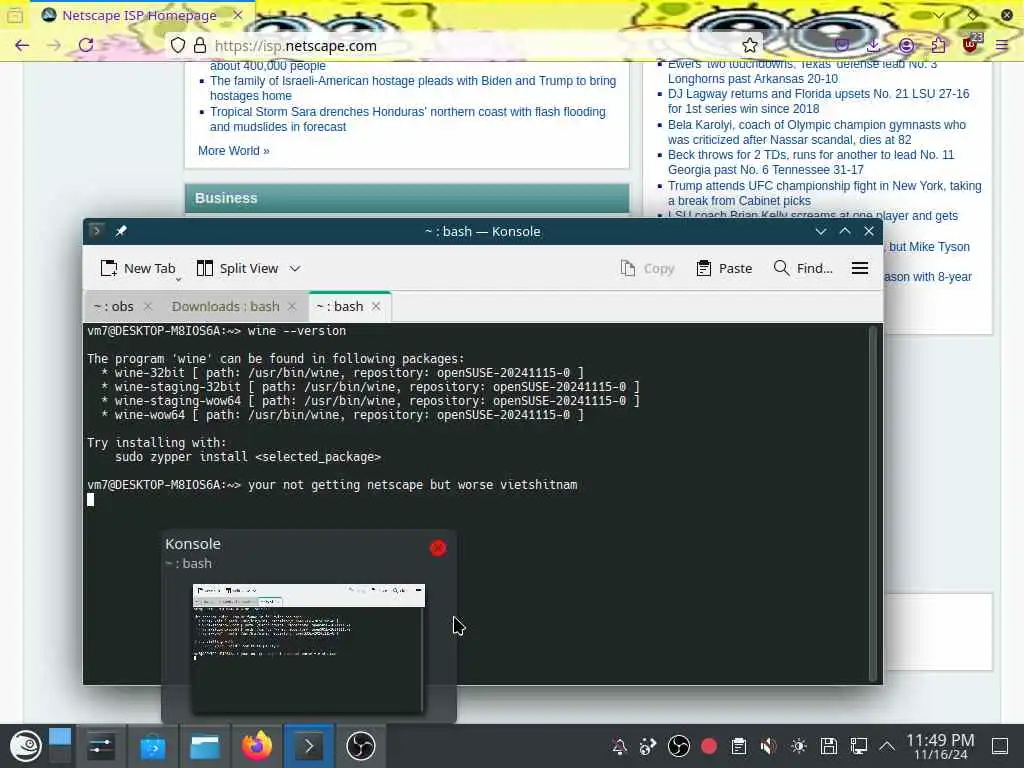Open Tropical Storm Sara Honduras headline
This screenshot has height=768, width=1024.
pyautogui.click(x=408, y=120)
